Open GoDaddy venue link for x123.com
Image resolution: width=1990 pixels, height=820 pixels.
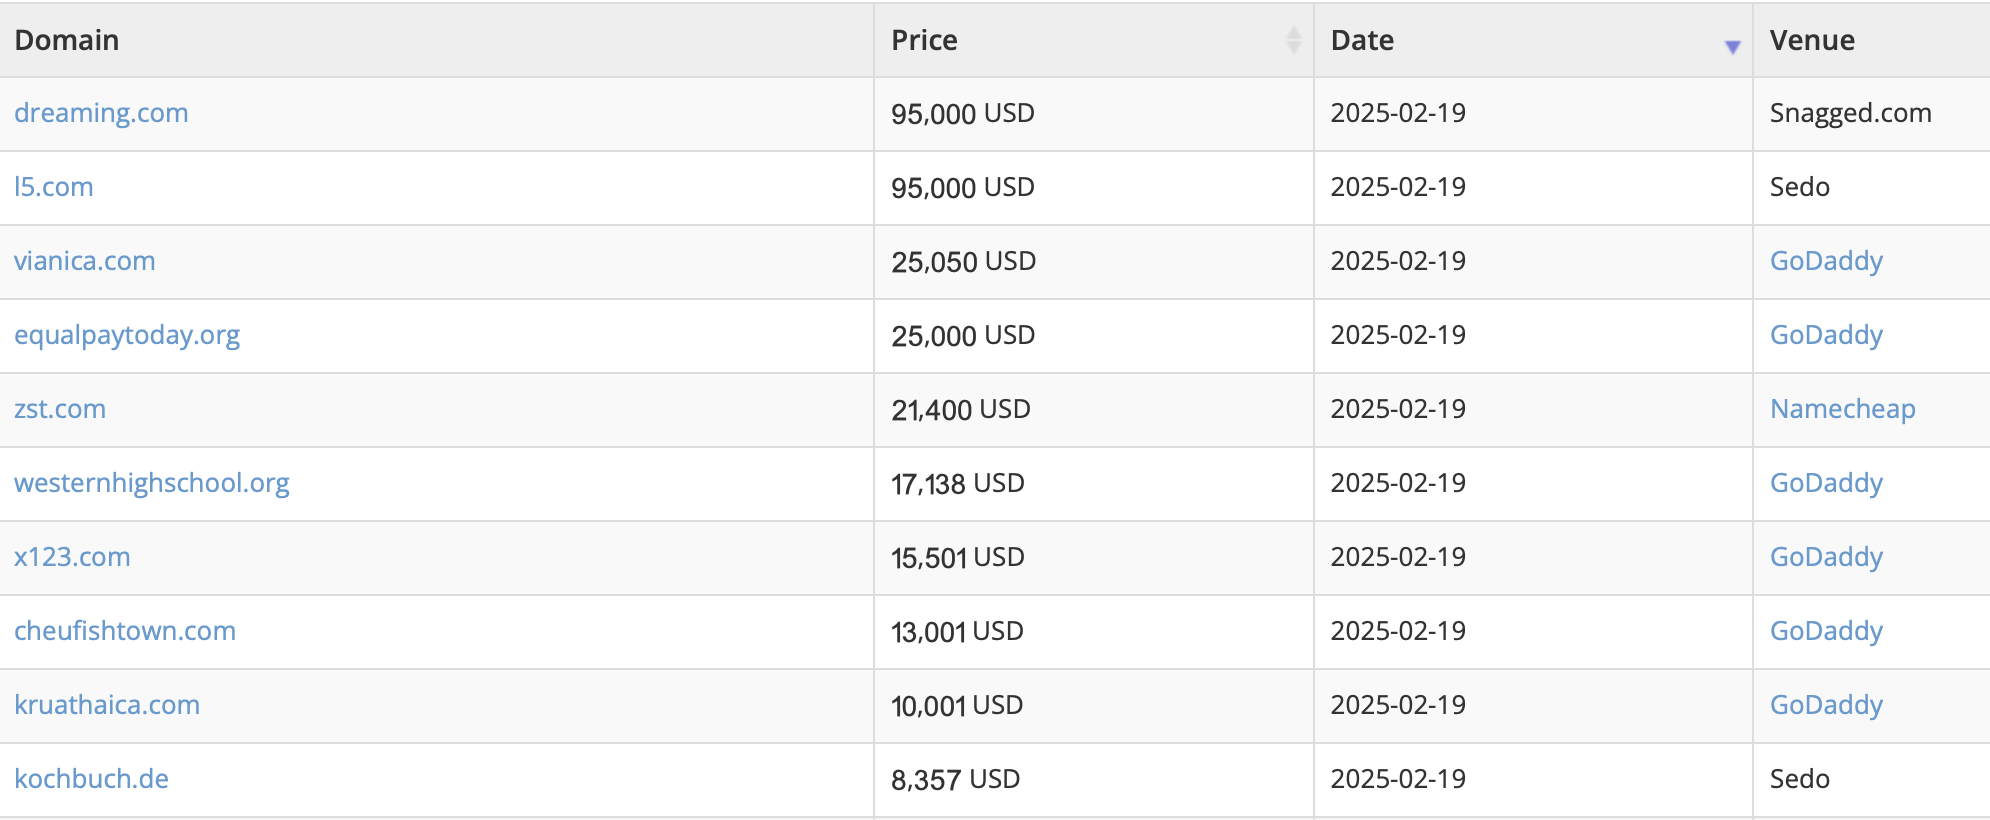[x=1827, y=557]
